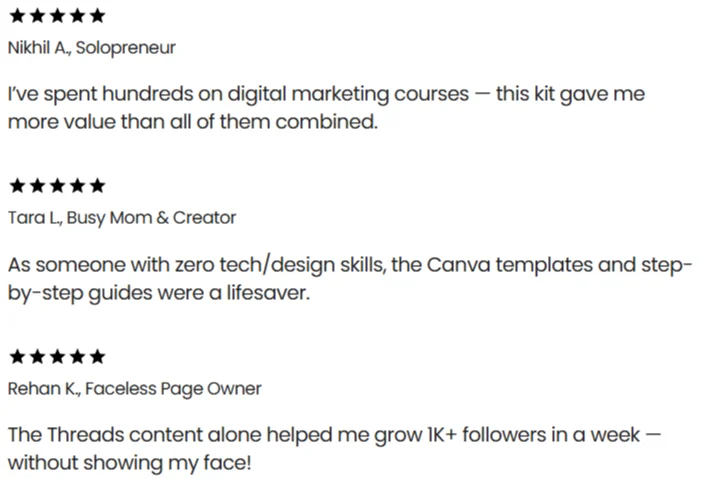Viewport: 719px width, 479px height.
Task: Click the reviewer name Nikhil A., Solopreneur
Action: 91,47
